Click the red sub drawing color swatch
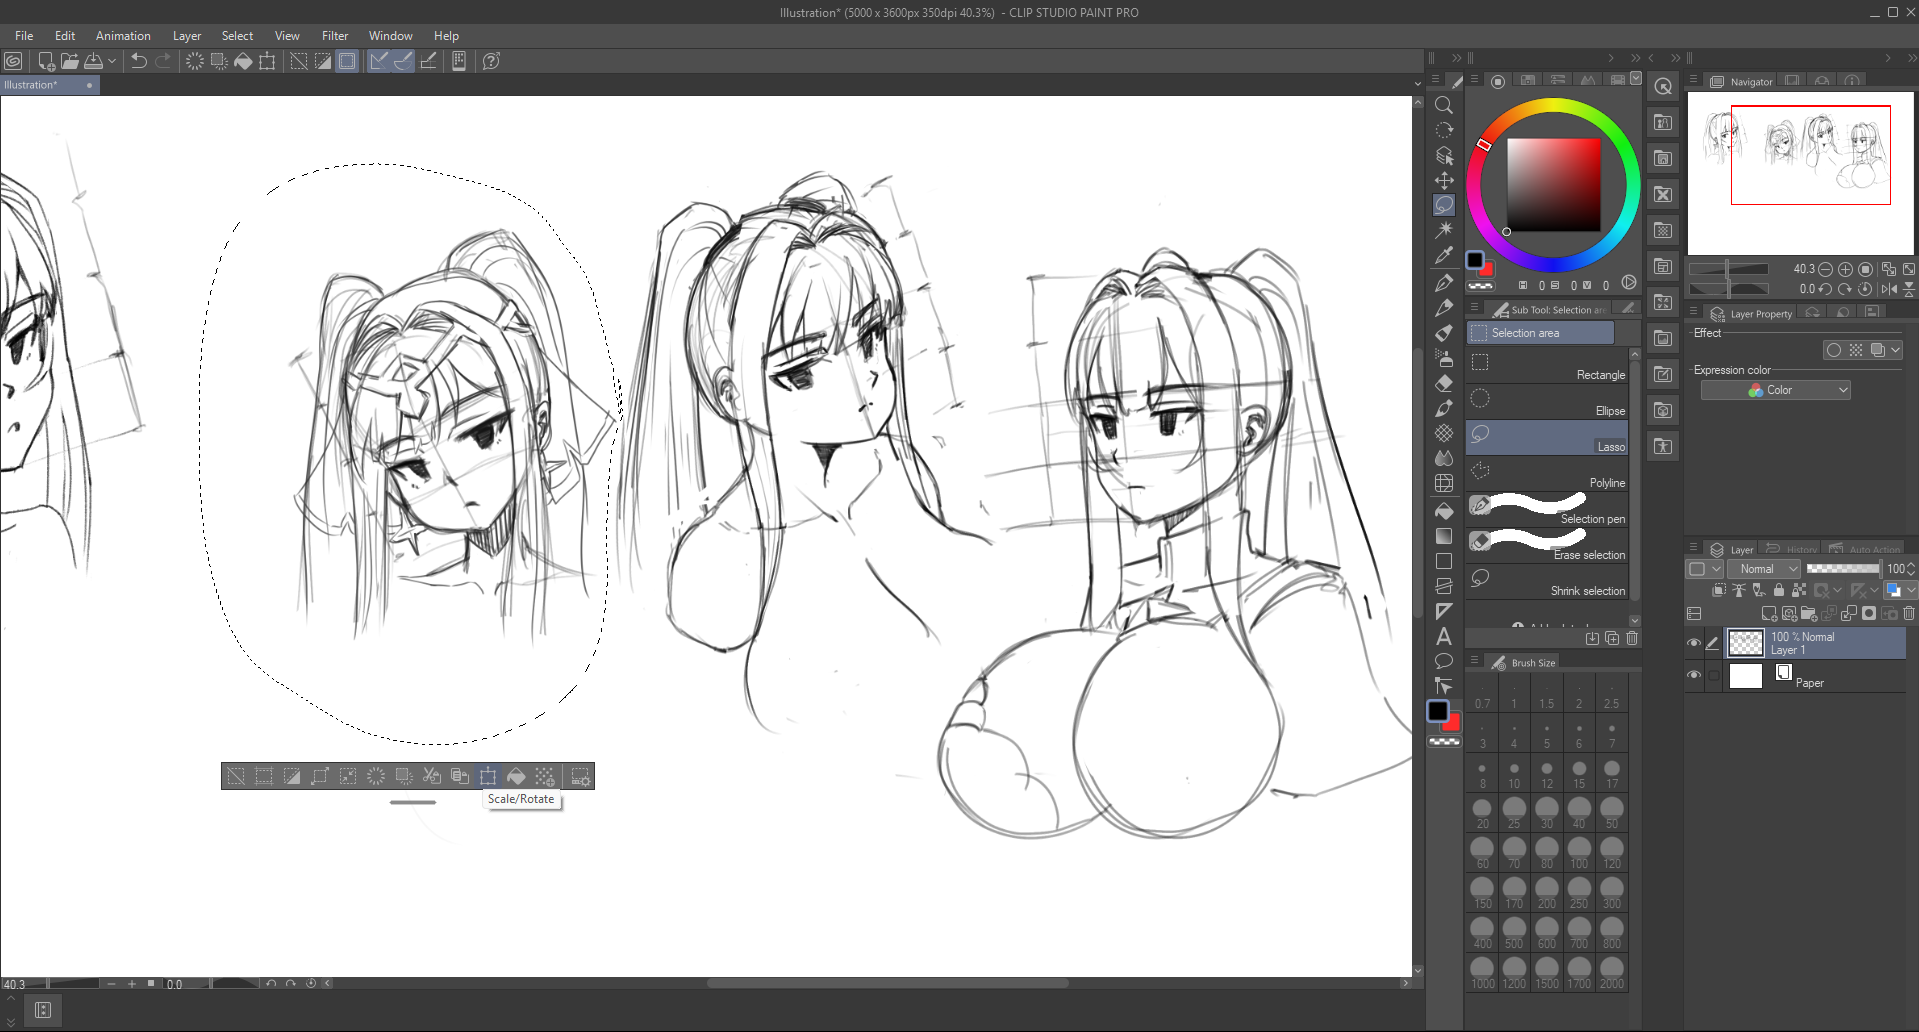Image resolution: width=1919 pixels, height=1032 pixels. point(1451,722)
